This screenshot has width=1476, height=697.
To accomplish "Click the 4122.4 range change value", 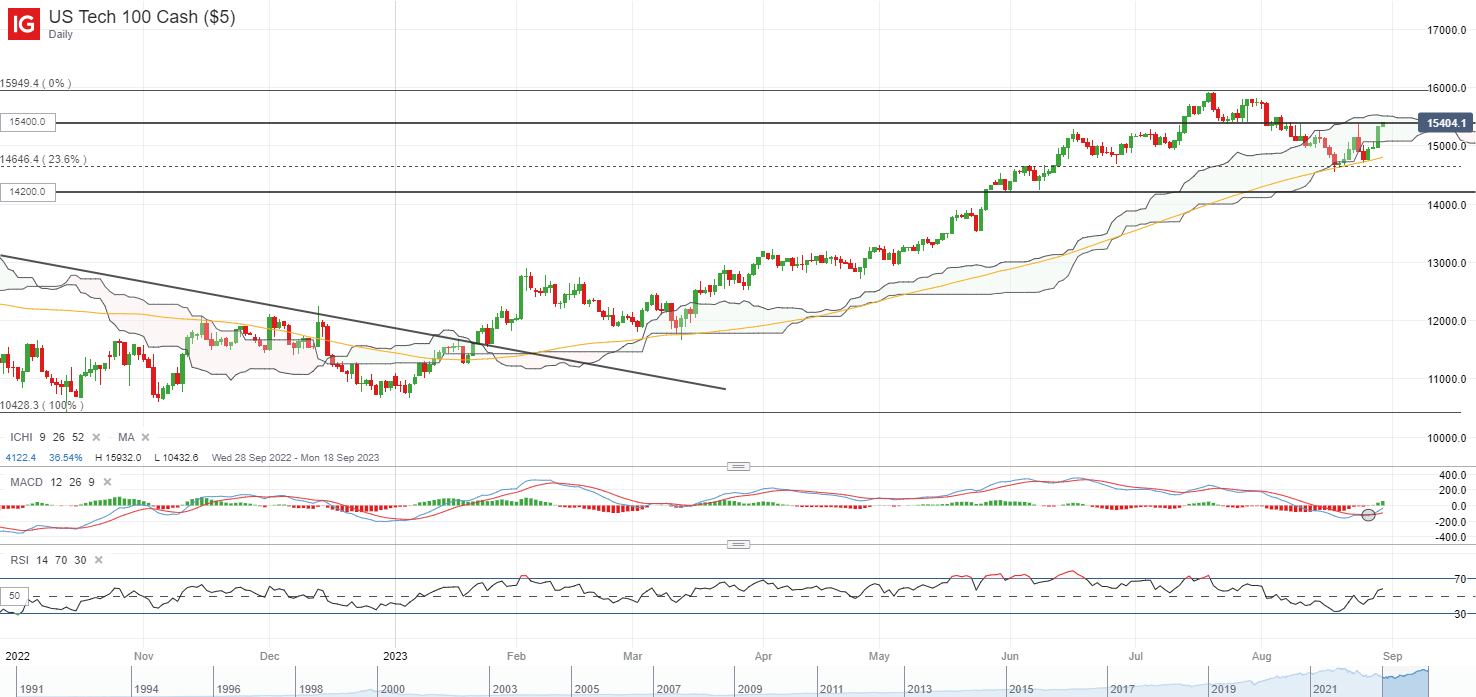I will (x=23, y=457).
